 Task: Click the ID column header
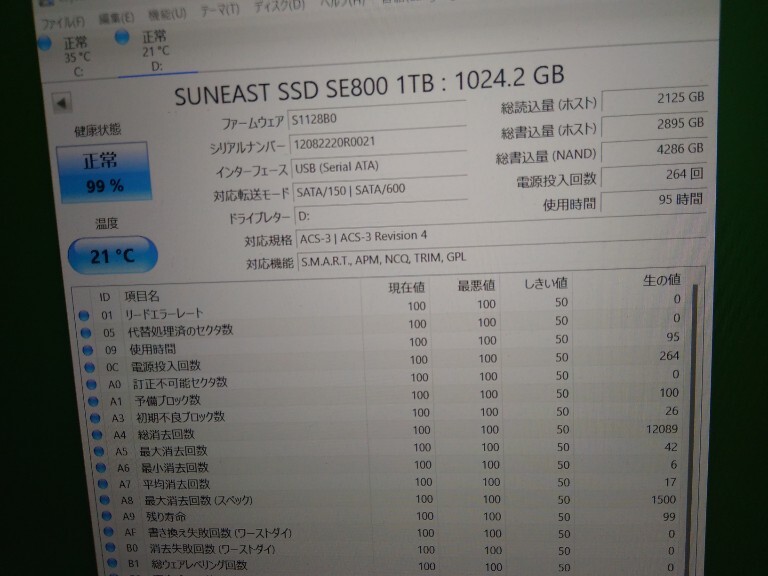(x=105, y=297)
